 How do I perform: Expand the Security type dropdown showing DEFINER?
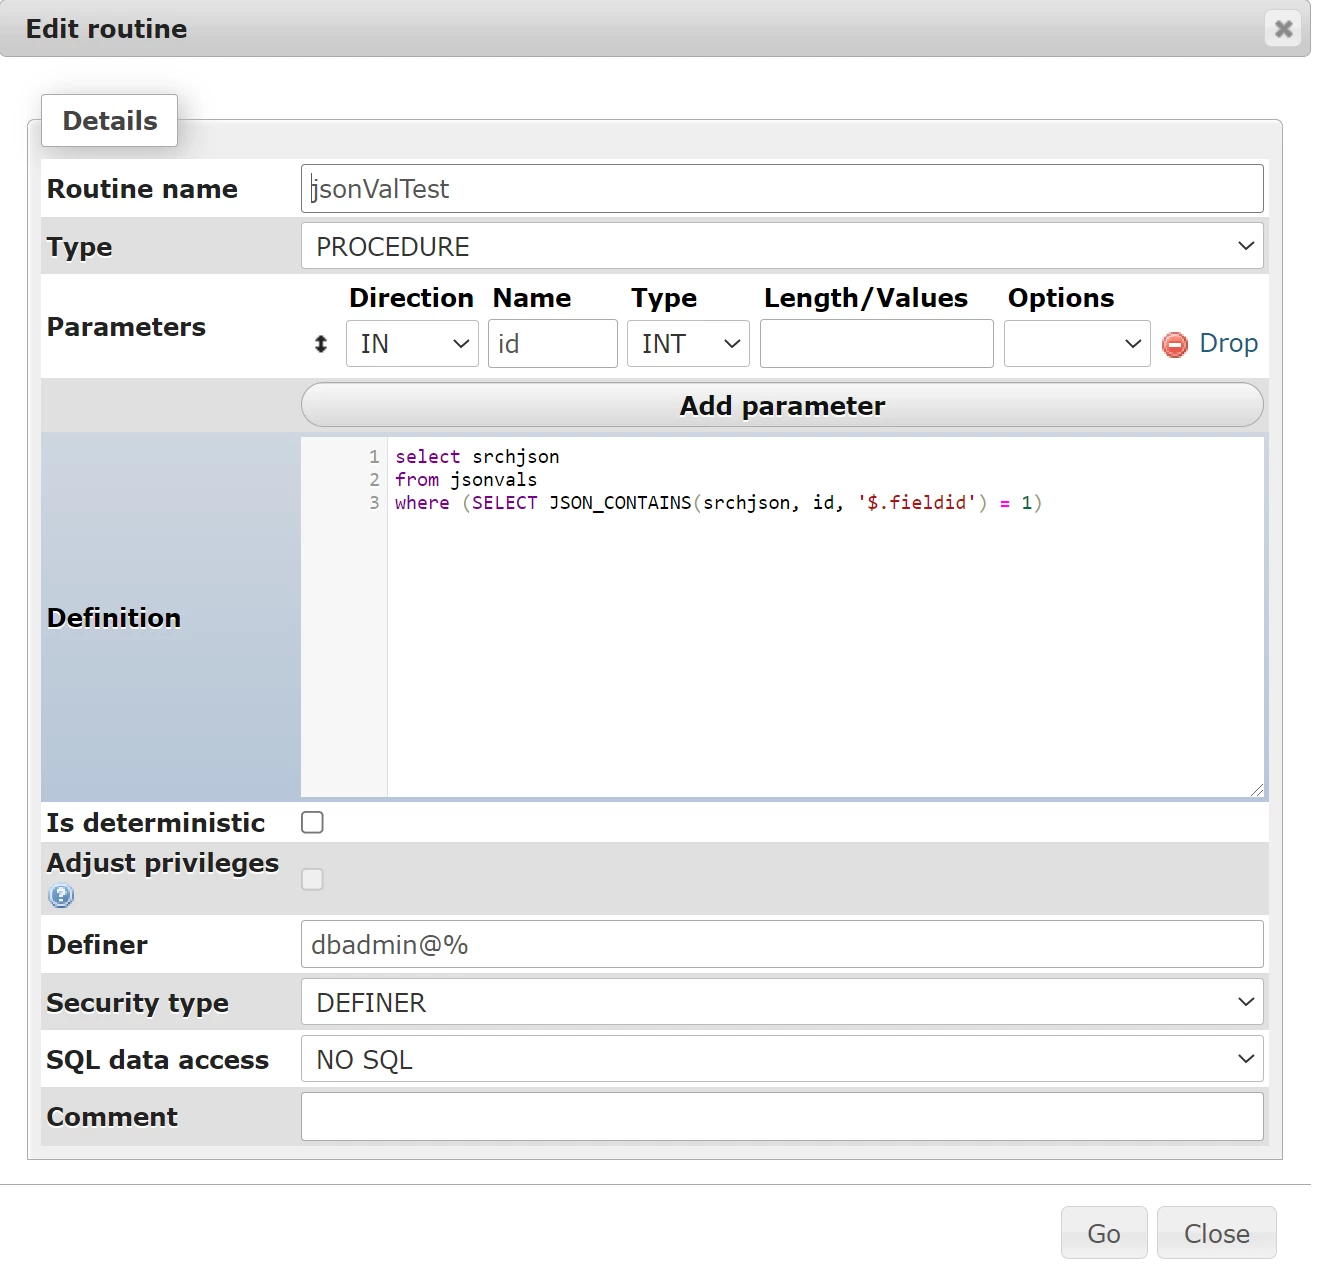[x=782, y=1002]
